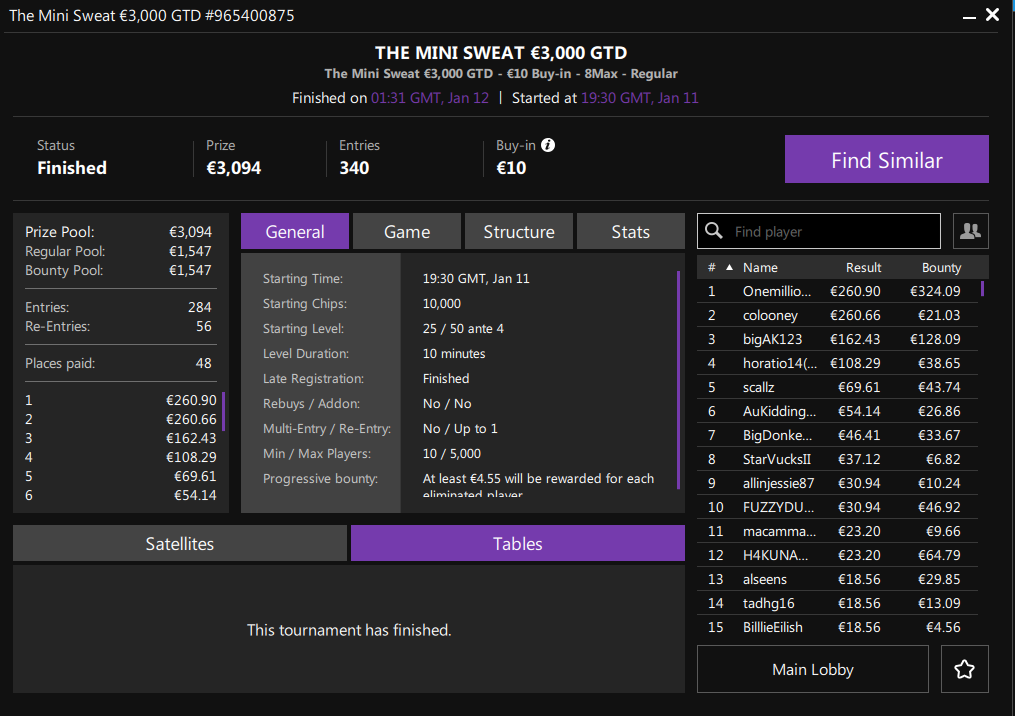Select the Tables tab

tap(518, 543)
